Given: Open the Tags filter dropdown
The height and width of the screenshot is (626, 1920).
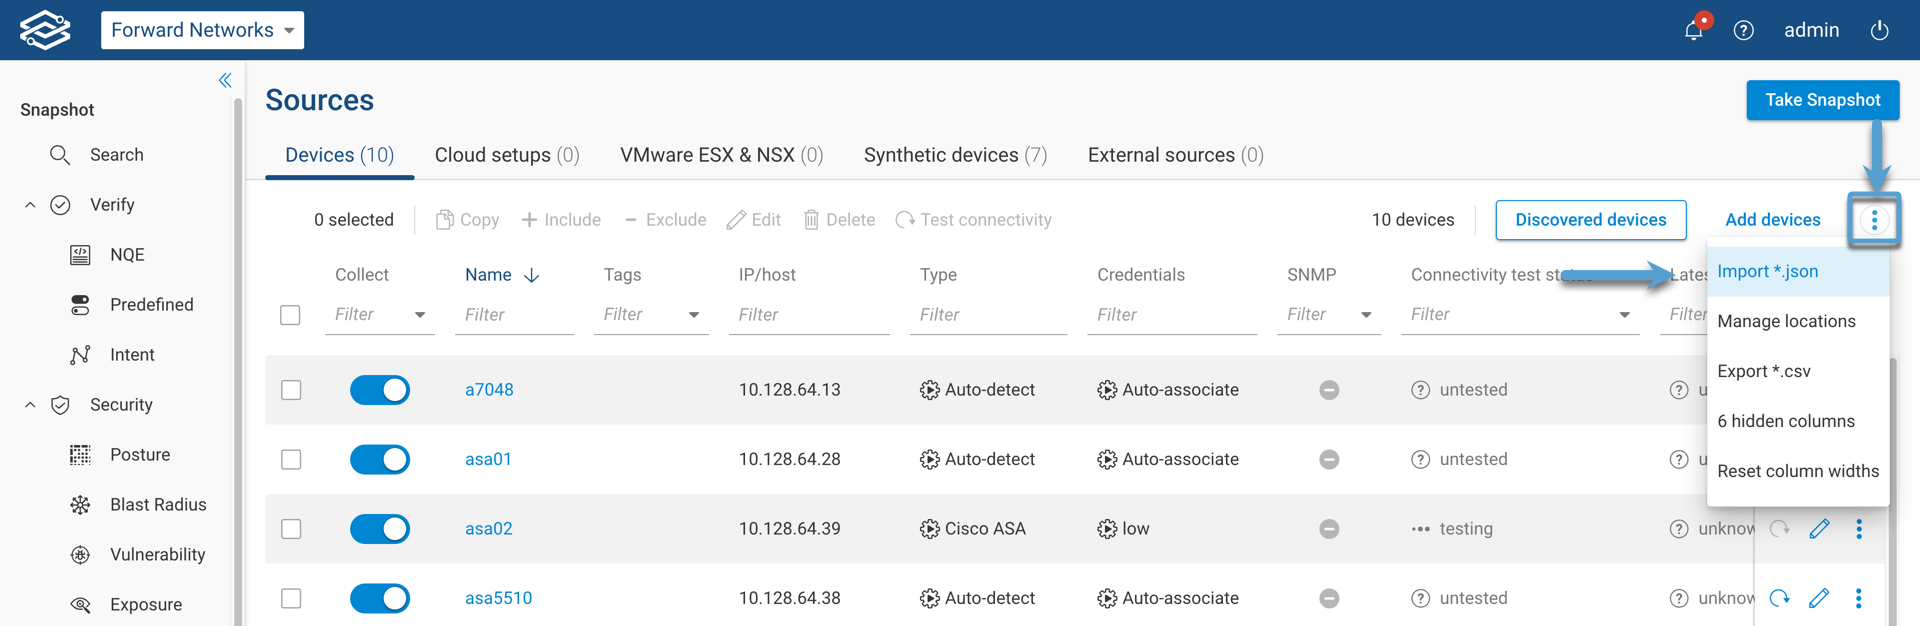Looking at the screenshot, I should point(694,315).
